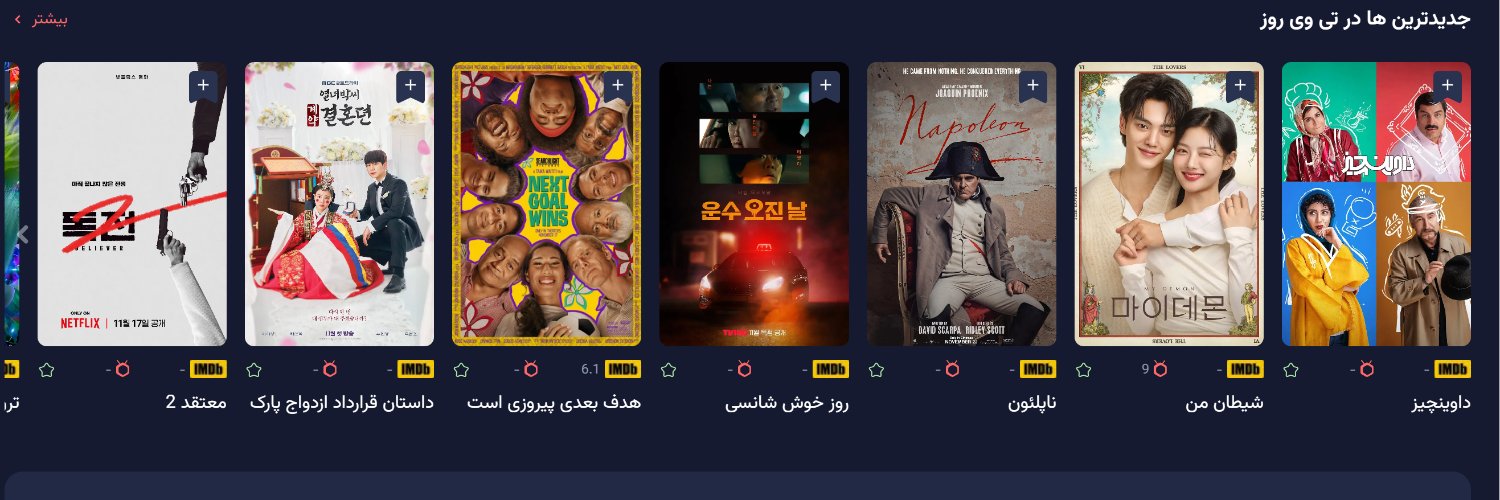1500x500 pixels.
Task: Bookmark داستان قرارداد ازدواج پارک poster
Action: tap(411, 86)
